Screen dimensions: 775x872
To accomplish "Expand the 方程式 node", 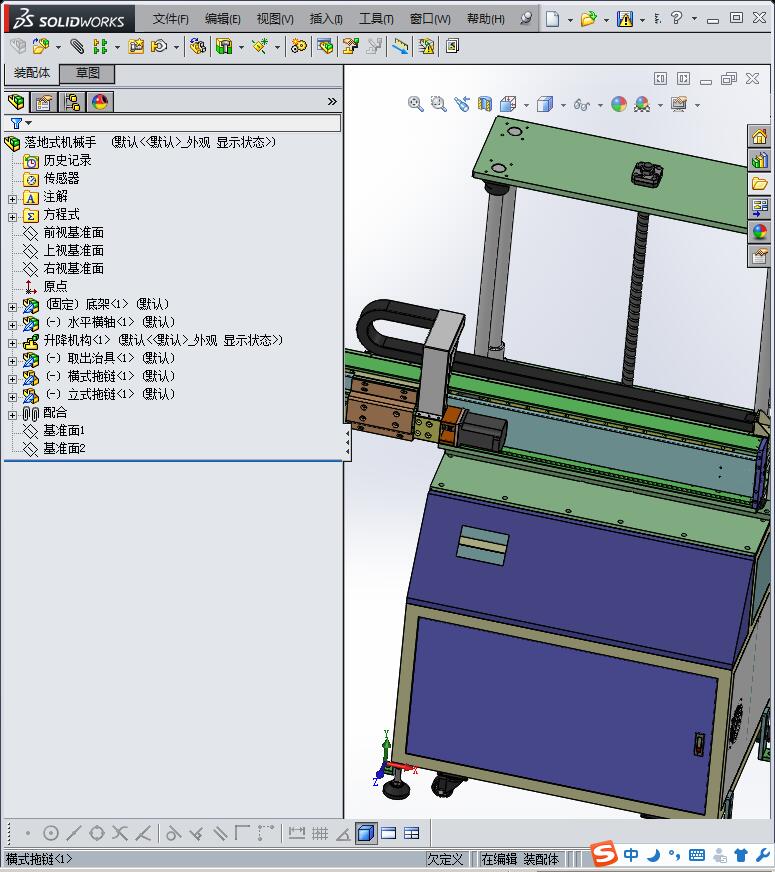I will pos(13,217).
